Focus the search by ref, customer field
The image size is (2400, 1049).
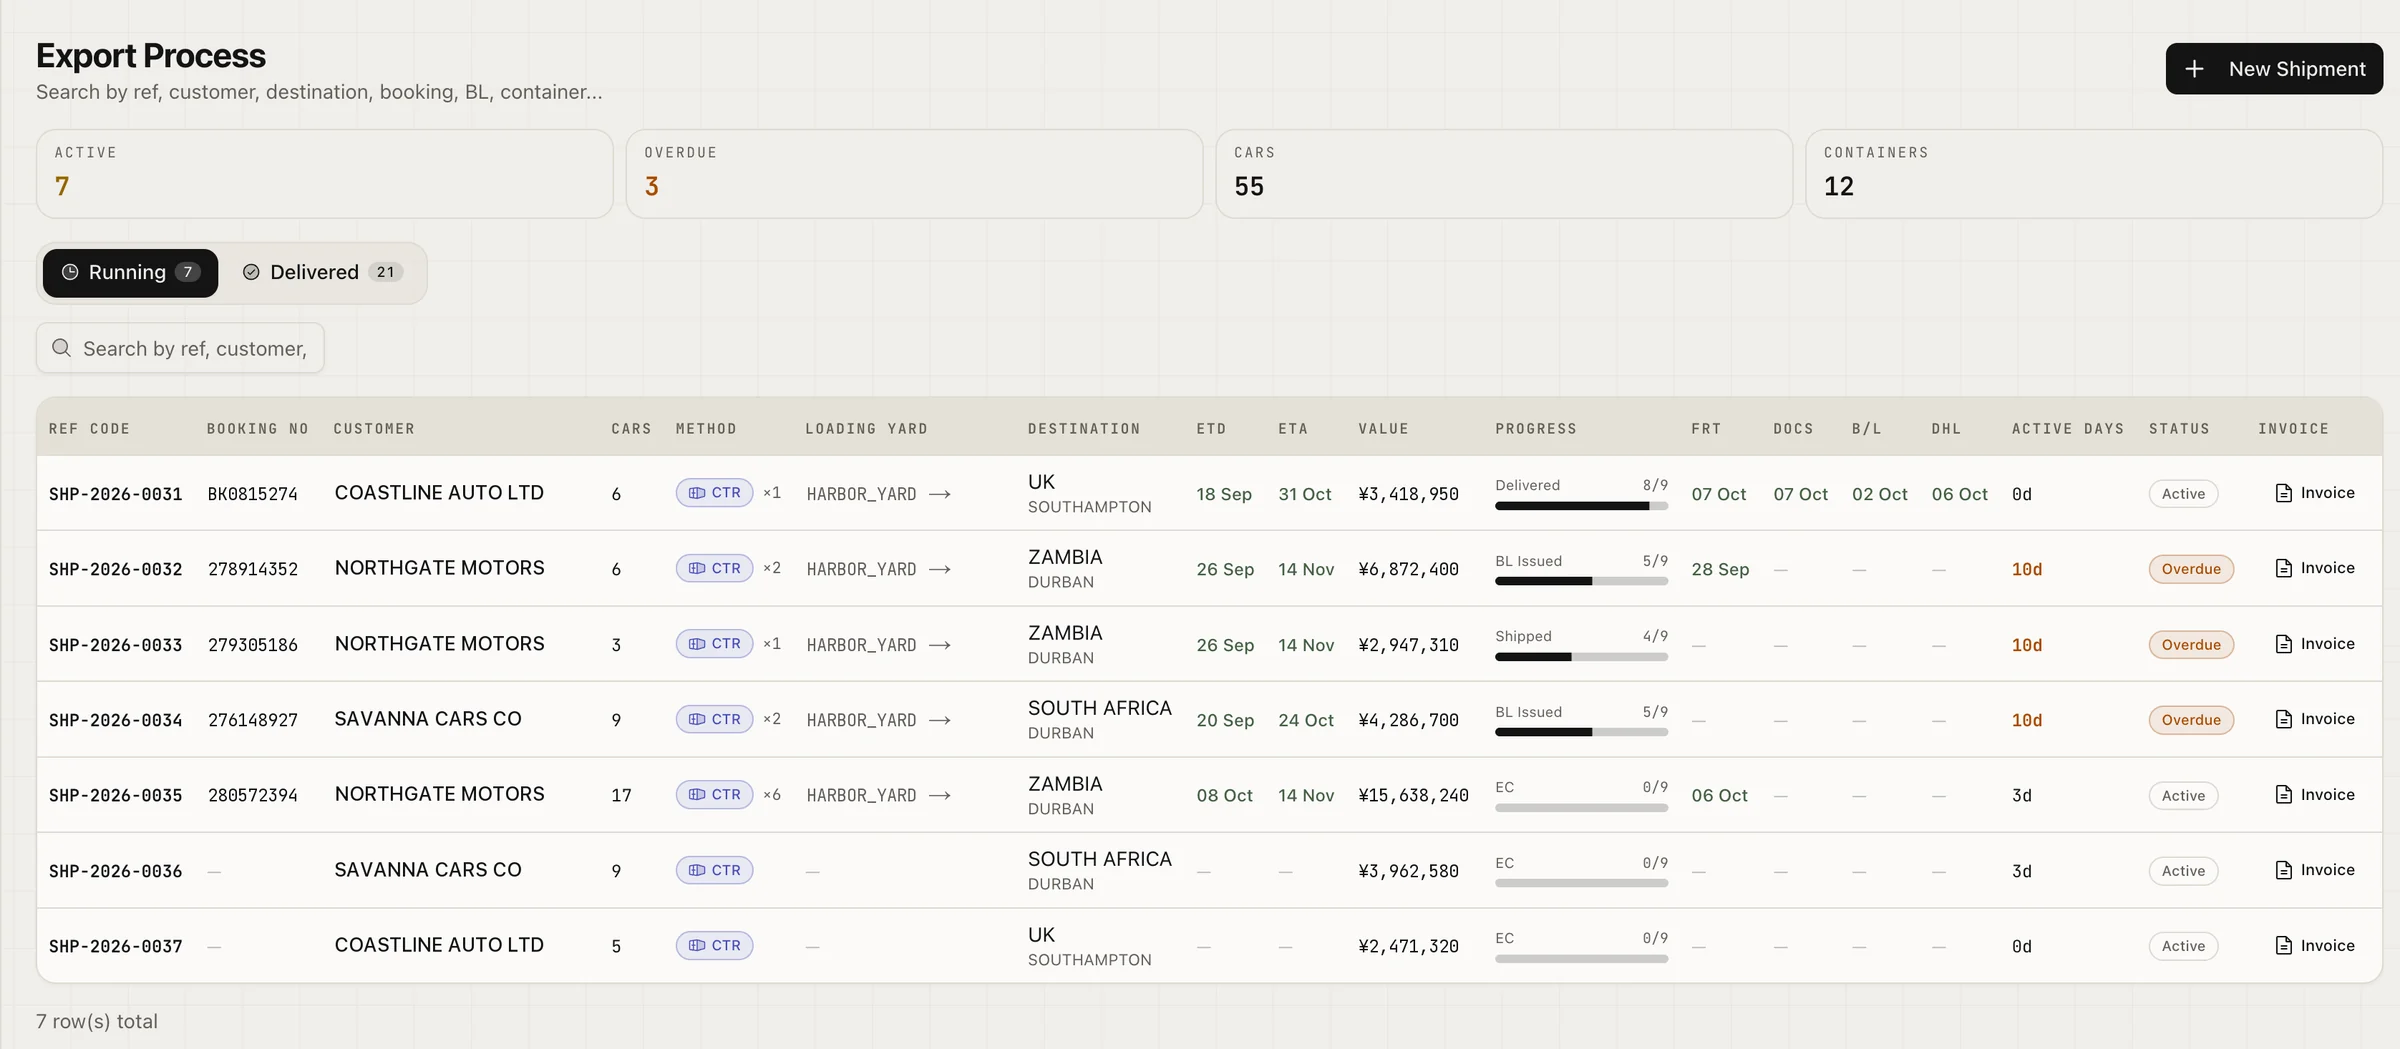coord(180,348)
